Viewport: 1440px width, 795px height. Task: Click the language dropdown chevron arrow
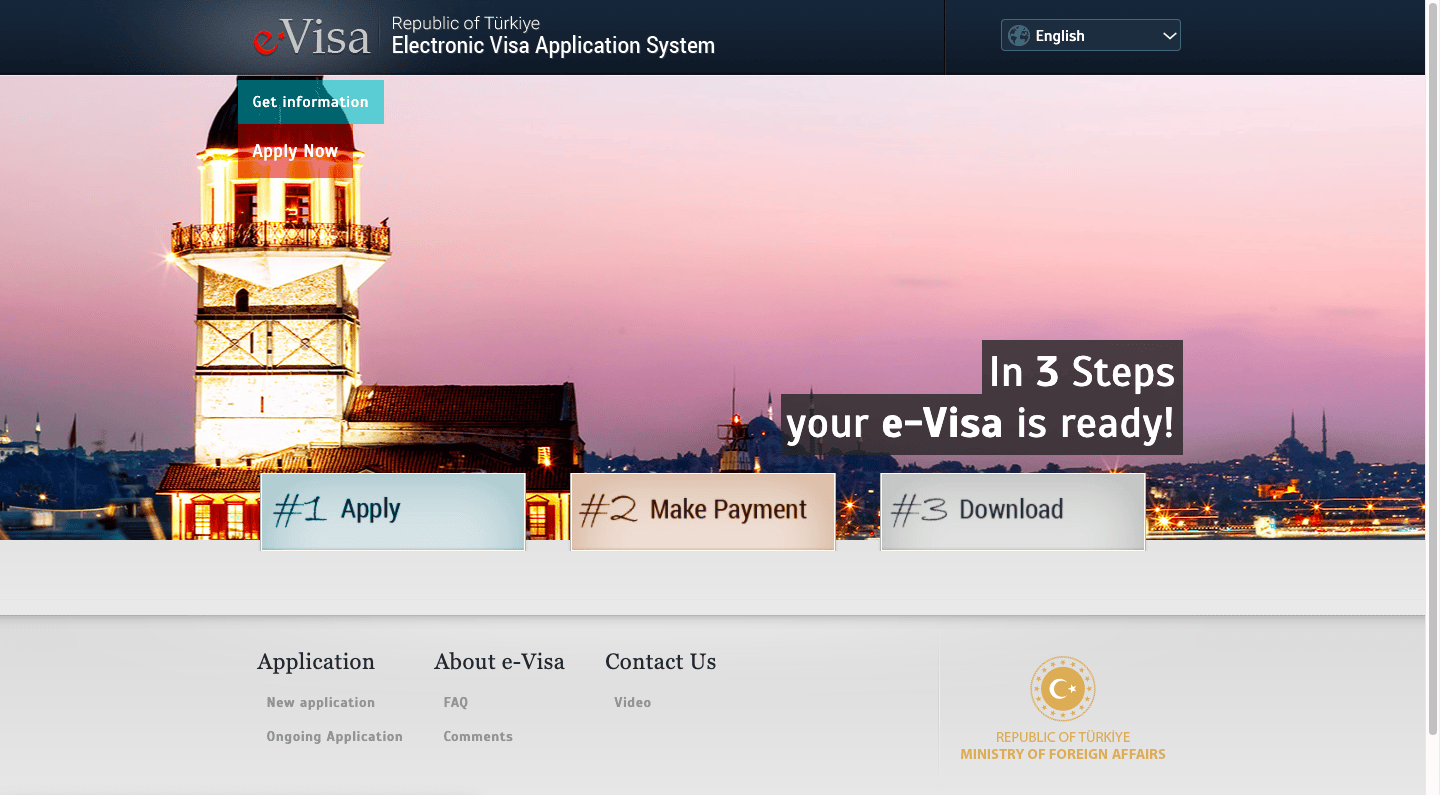(1169, 36)
